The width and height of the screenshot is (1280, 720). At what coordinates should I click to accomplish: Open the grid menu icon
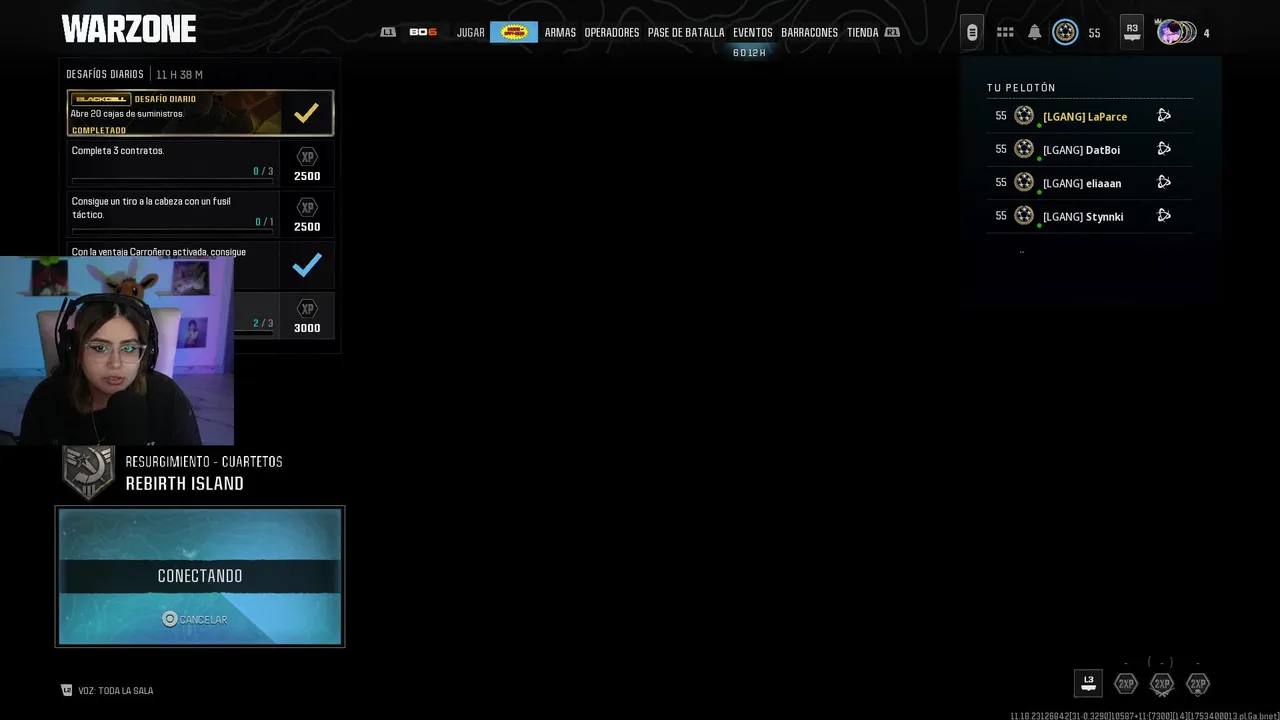[x=1005, y=32]
